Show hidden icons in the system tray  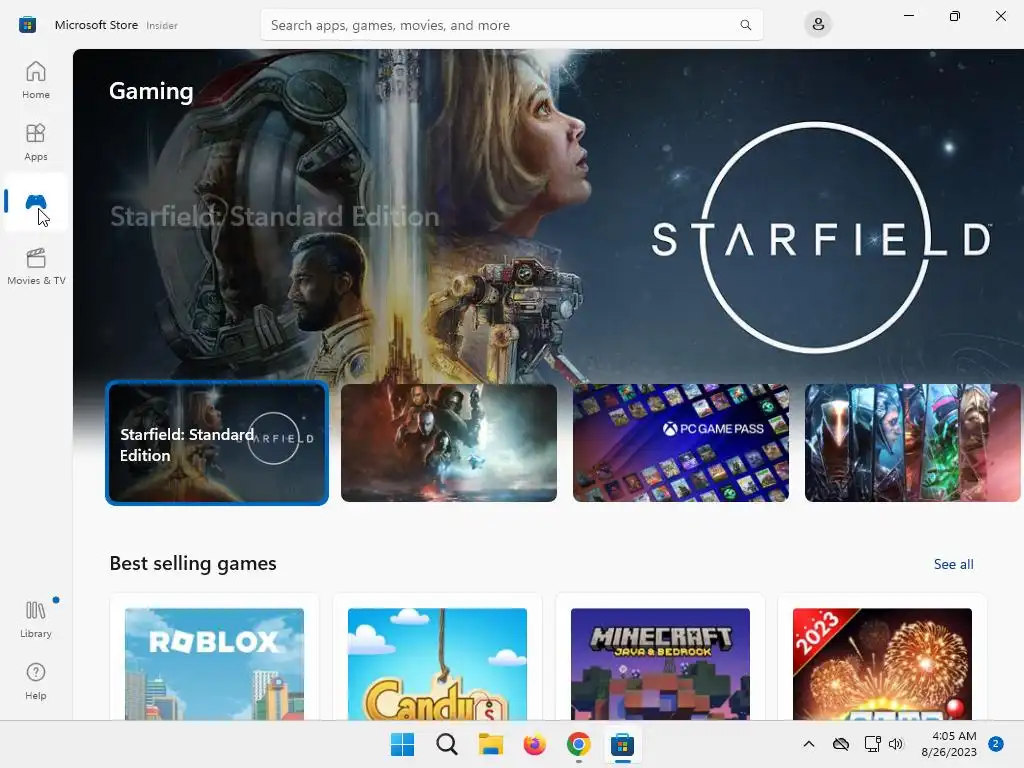pyautogui.click(x=808, y=744)
